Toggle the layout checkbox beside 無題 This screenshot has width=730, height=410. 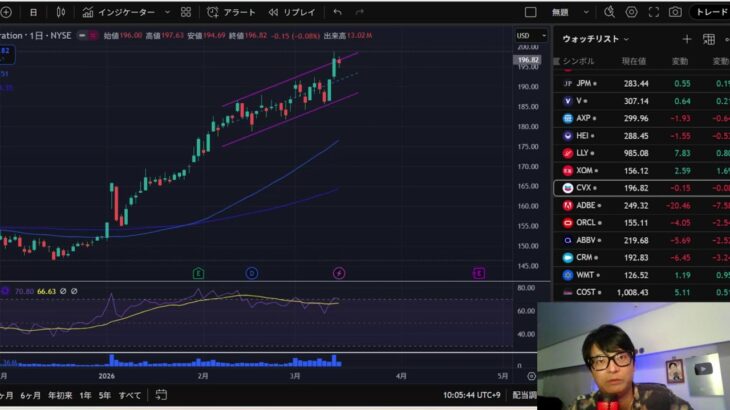(531, 12)
